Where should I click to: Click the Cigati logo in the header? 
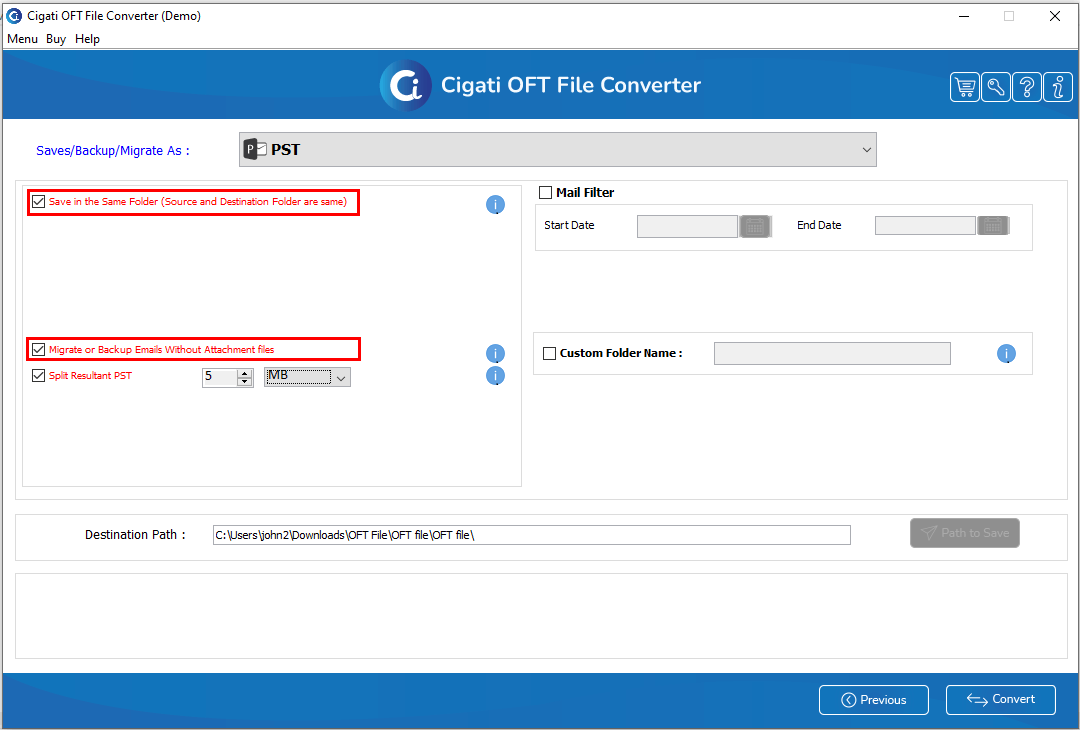coord(406,85)
